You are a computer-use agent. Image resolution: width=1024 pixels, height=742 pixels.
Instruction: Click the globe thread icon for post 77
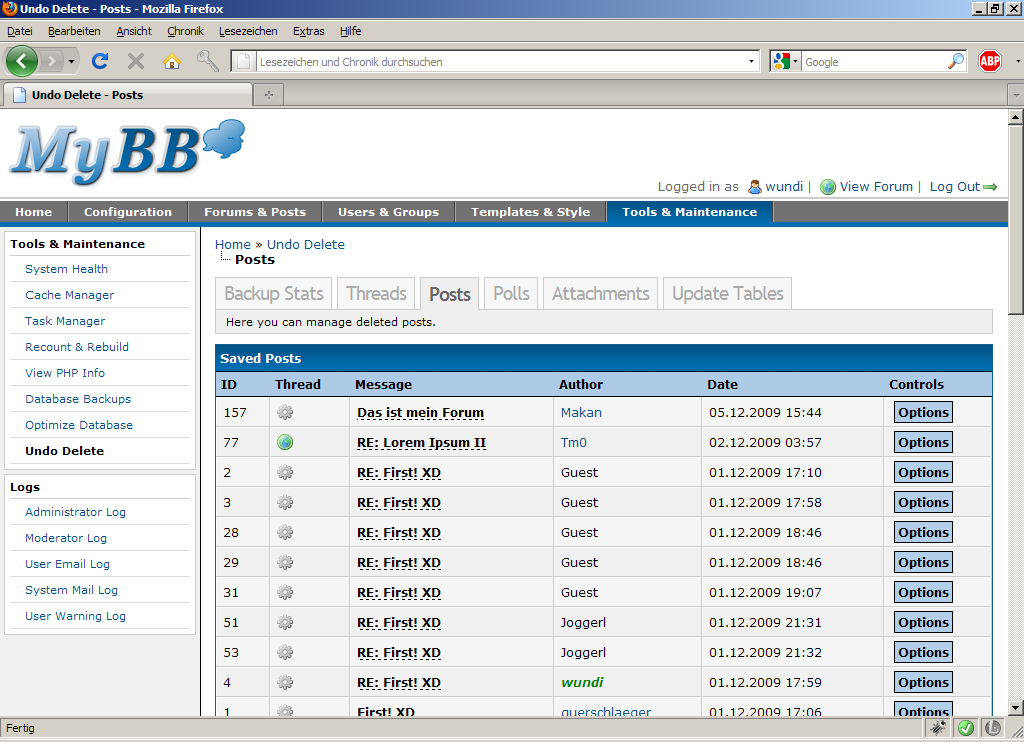click(x=285, y=442)
